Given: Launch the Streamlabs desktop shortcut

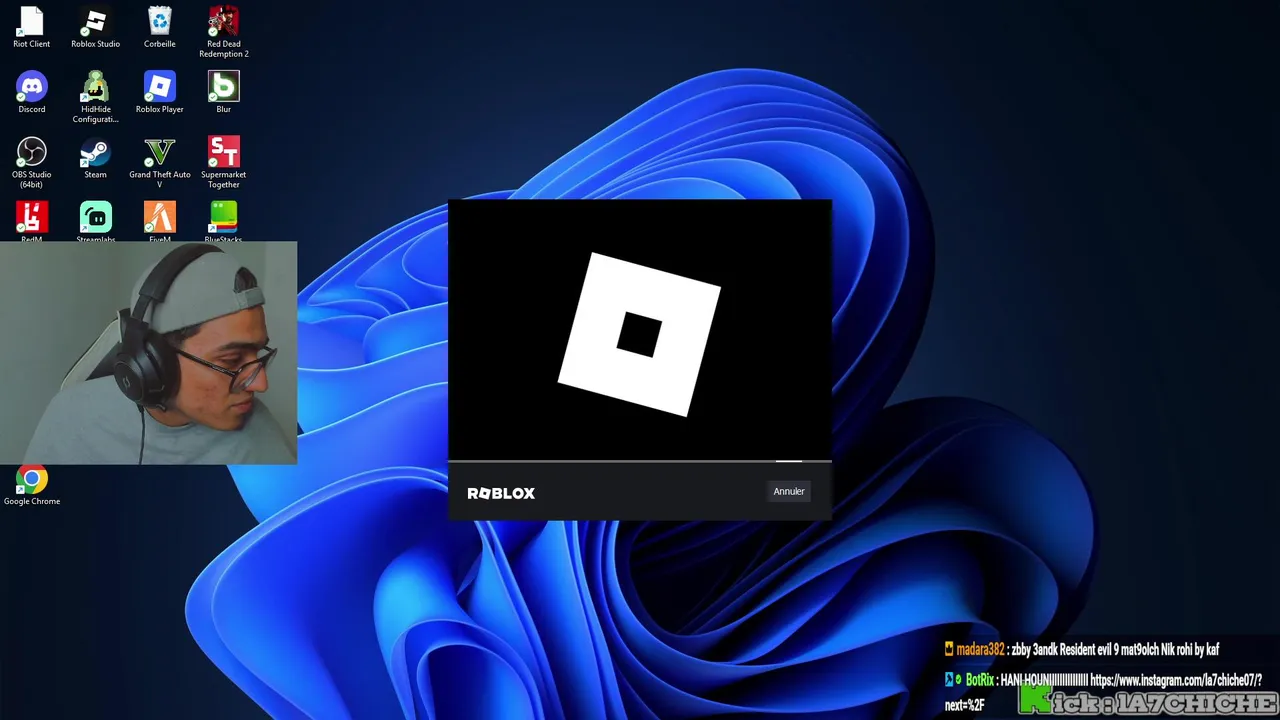Looking at the screenshot, I should click(x=95, y=221).
